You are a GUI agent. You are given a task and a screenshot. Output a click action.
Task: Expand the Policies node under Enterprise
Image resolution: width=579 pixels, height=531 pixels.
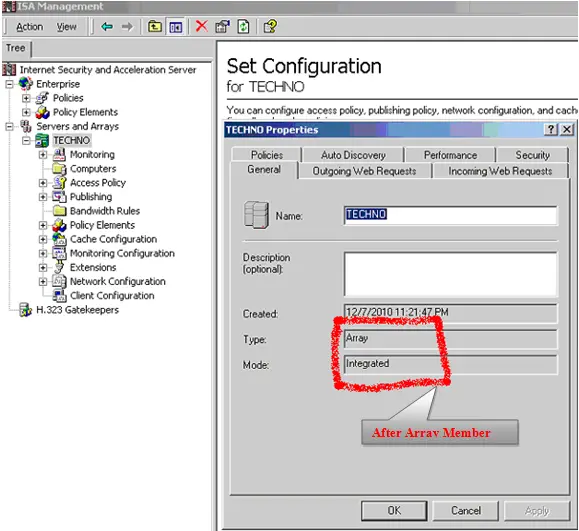click(26, 98)
